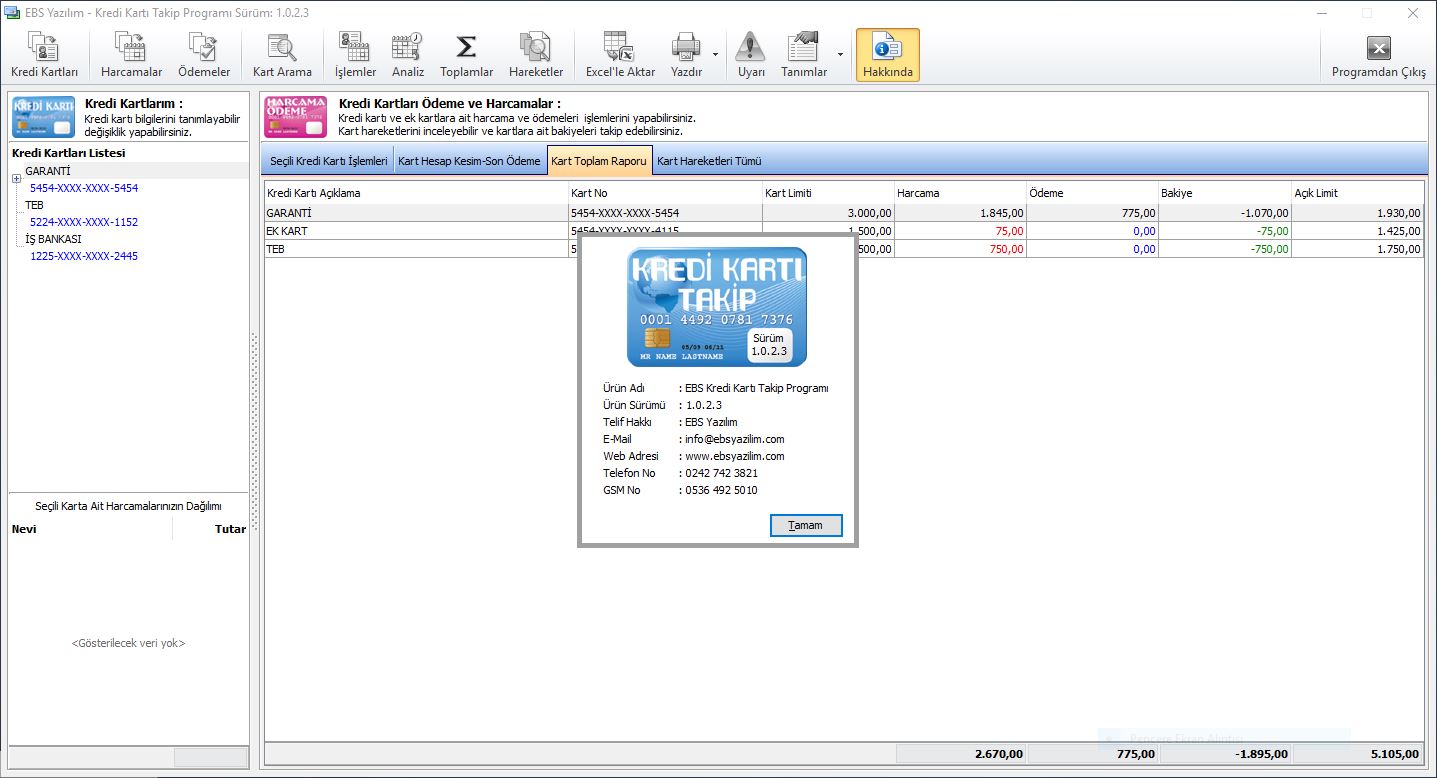Open the İşlemler toolbar icon
Screen dimensions: 1437x778
point(355,55)
